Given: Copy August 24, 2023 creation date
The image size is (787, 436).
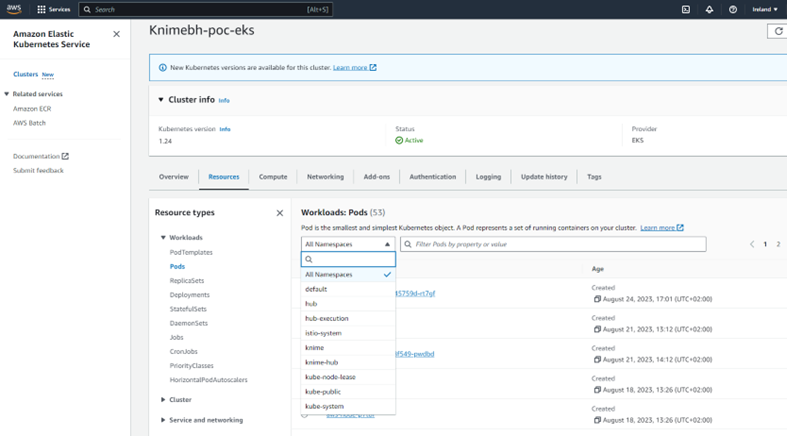Looking at the screenshot, I should pyautogui.click(x=597, y=299).
